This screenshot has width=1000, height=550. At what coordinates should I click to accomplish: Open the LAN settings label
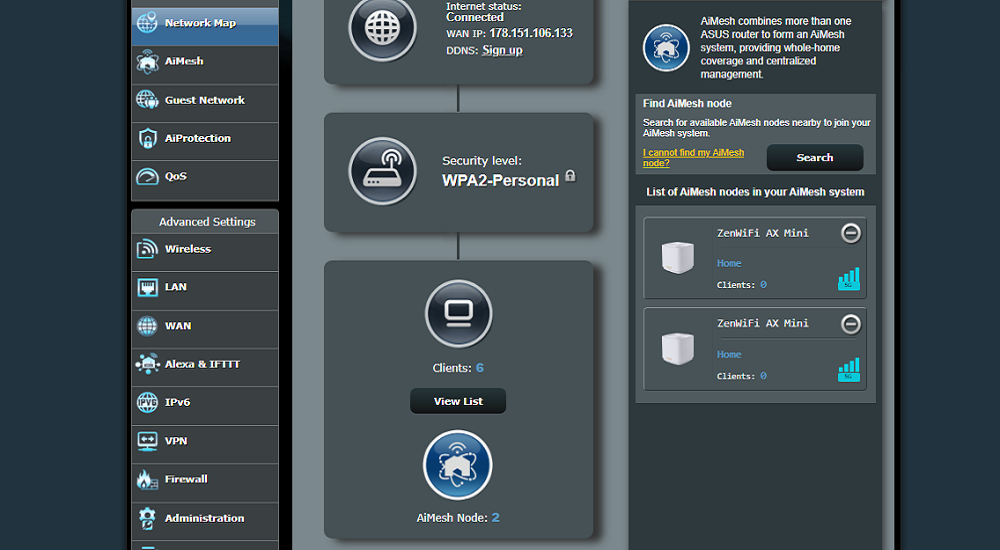pyautogui.click(x=176, y=287)
